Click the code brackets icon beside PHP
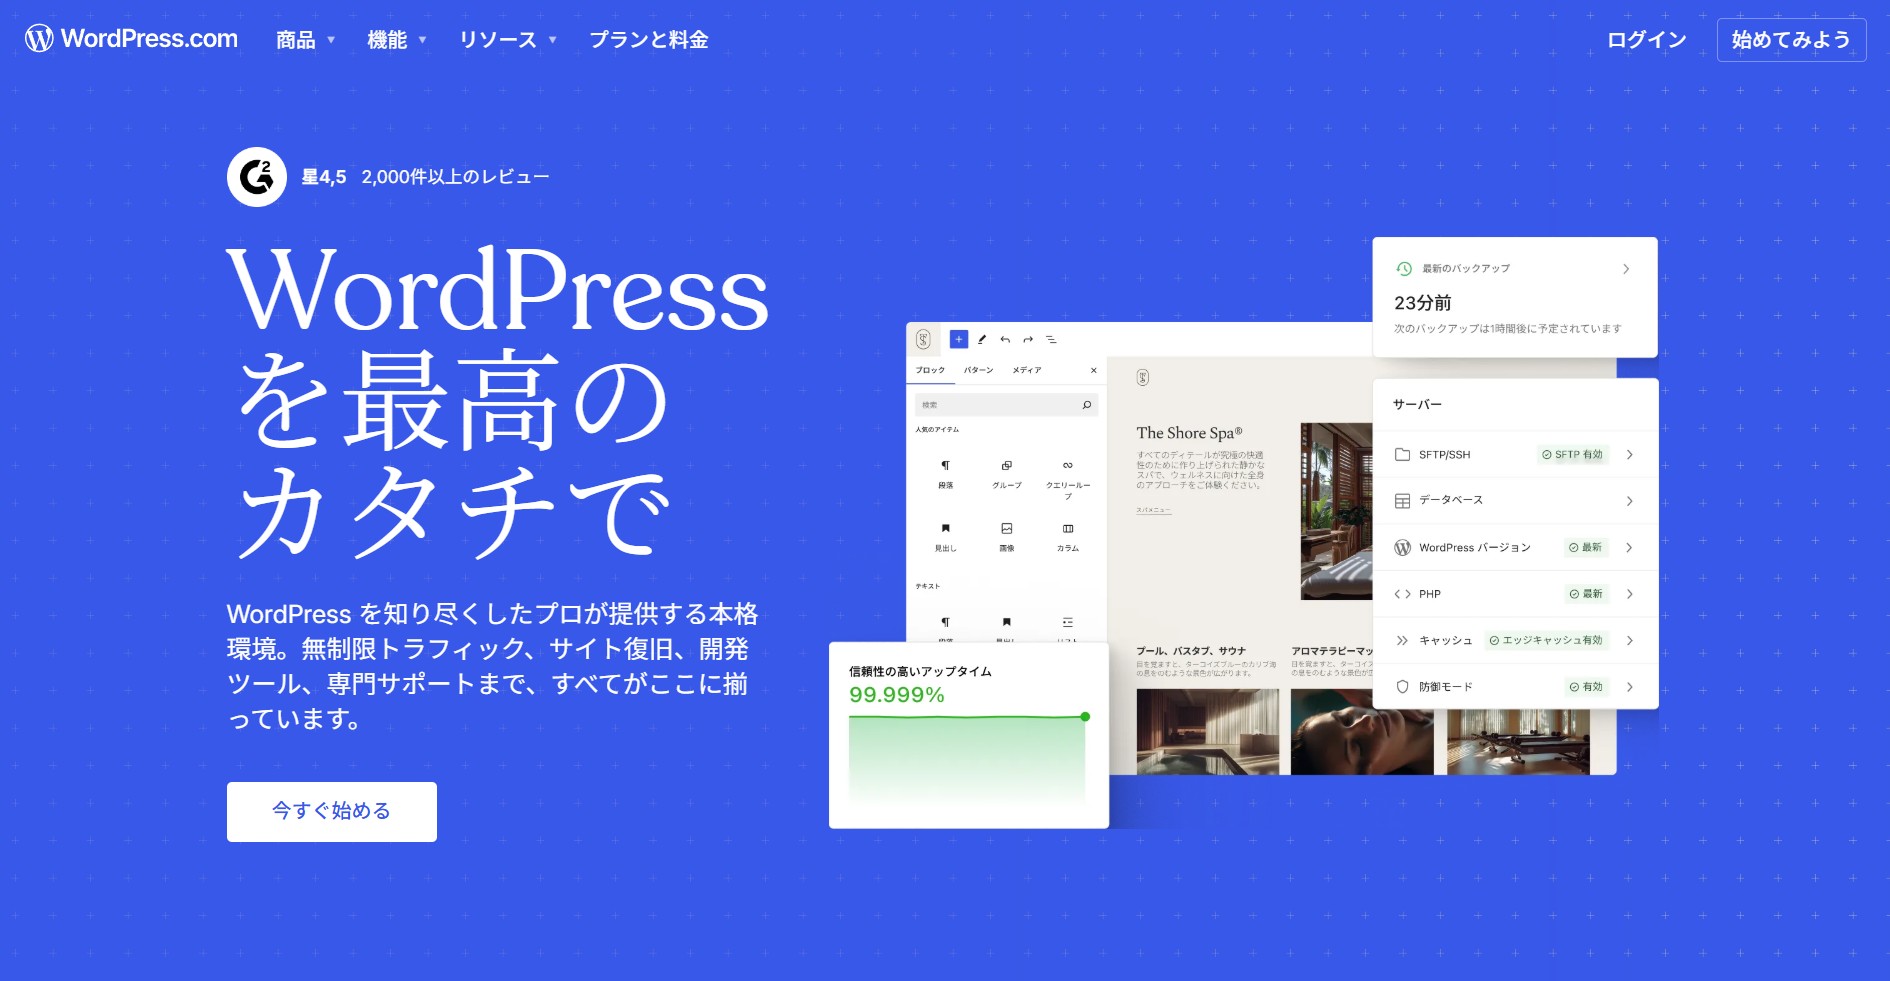This screenshot has width=1890, height=981. [1402, 594]
